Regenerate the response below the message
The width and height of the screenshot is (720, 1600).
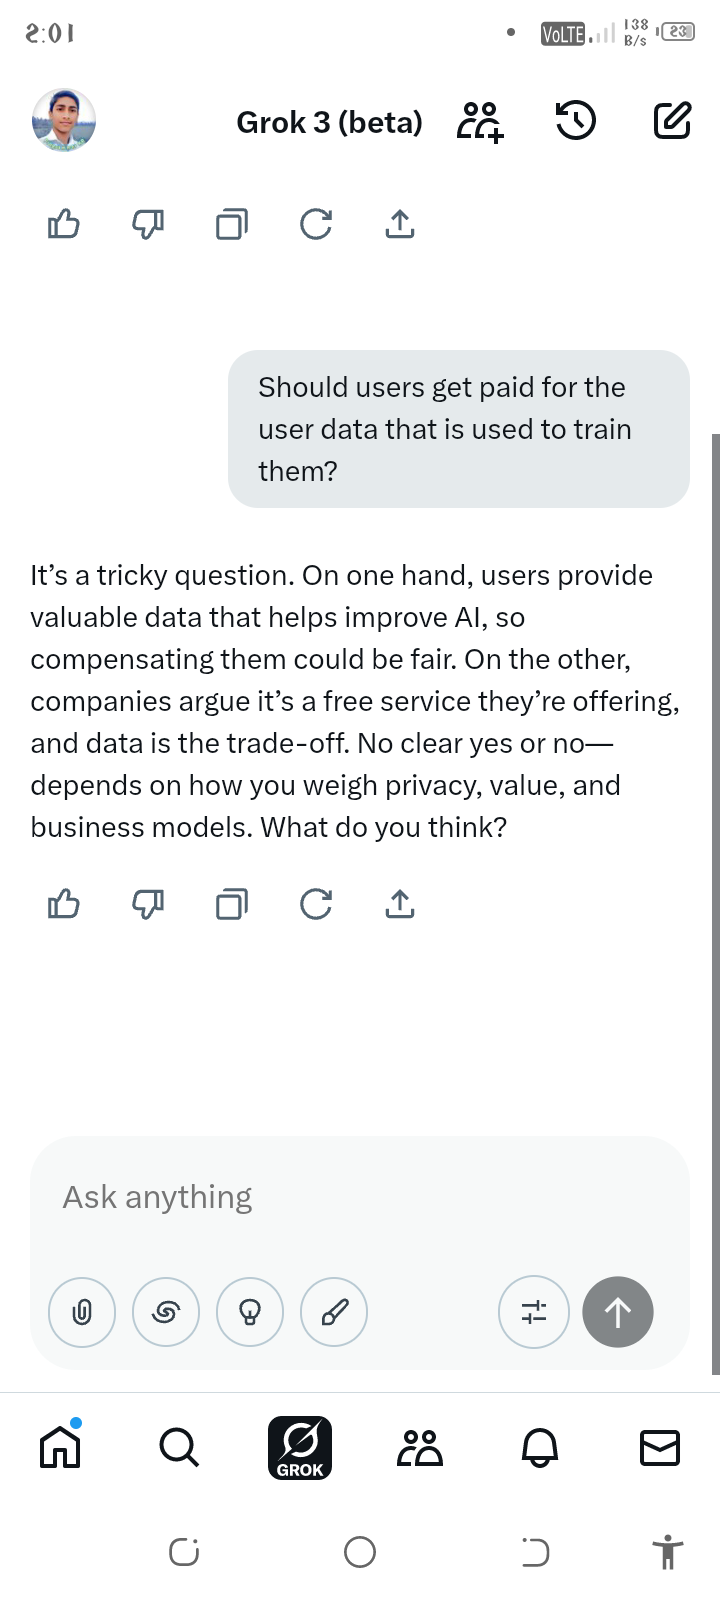316,904
